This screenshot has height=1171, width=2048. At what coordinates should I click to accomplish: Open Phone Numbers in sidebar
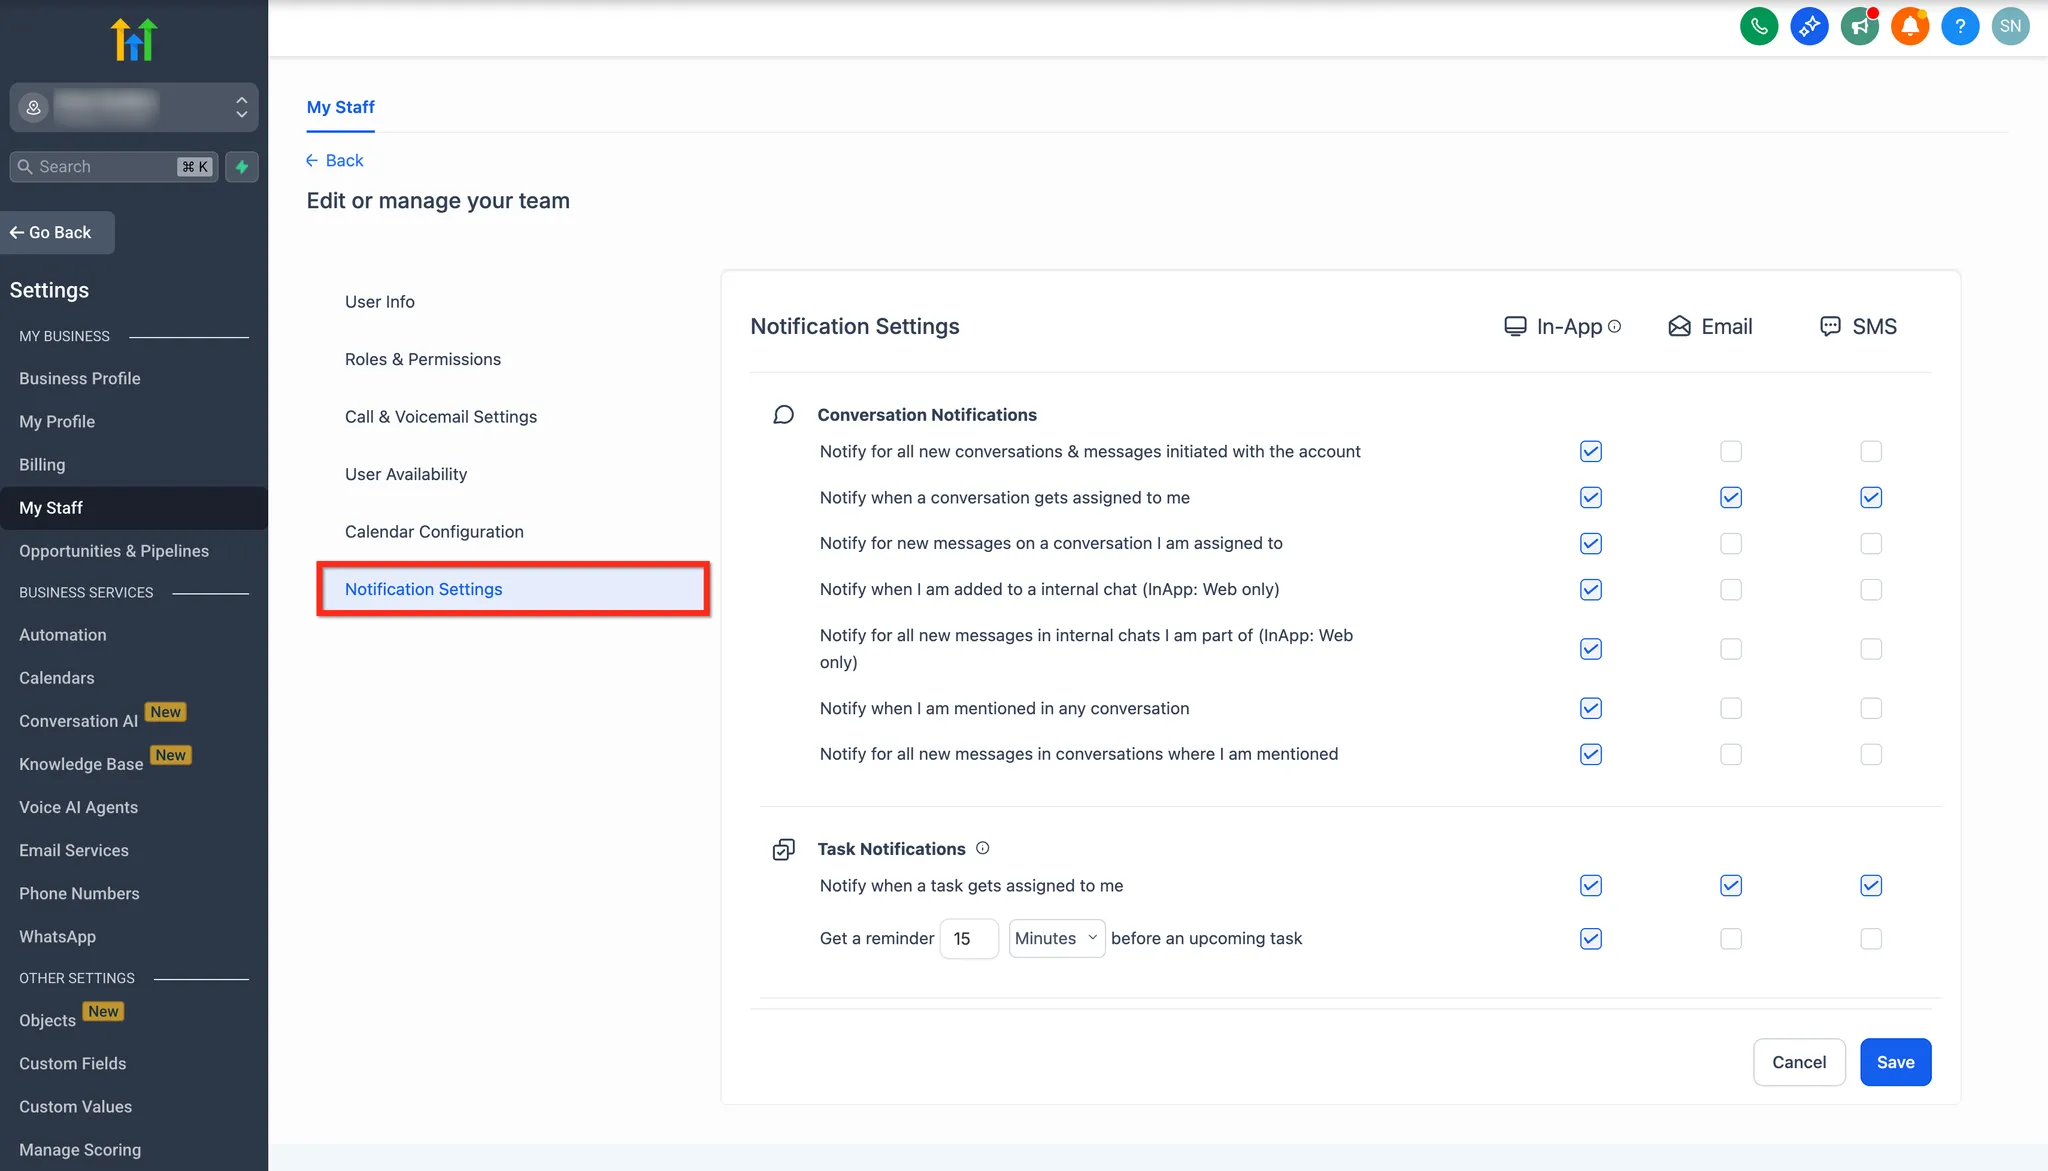point(79,893)
